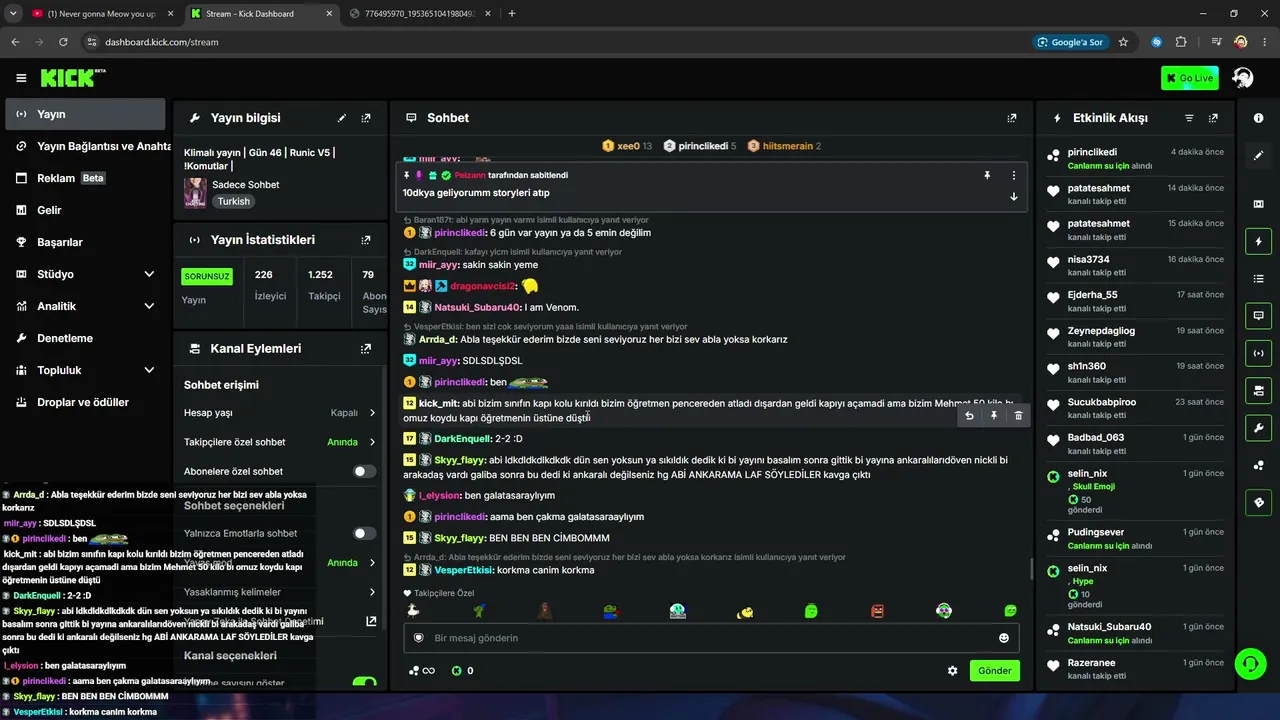Image resolution: width=1280 pixels, height=720 pixels.
Task: Open Denetleme in sidebar
Action: click(x=85, y=338)
